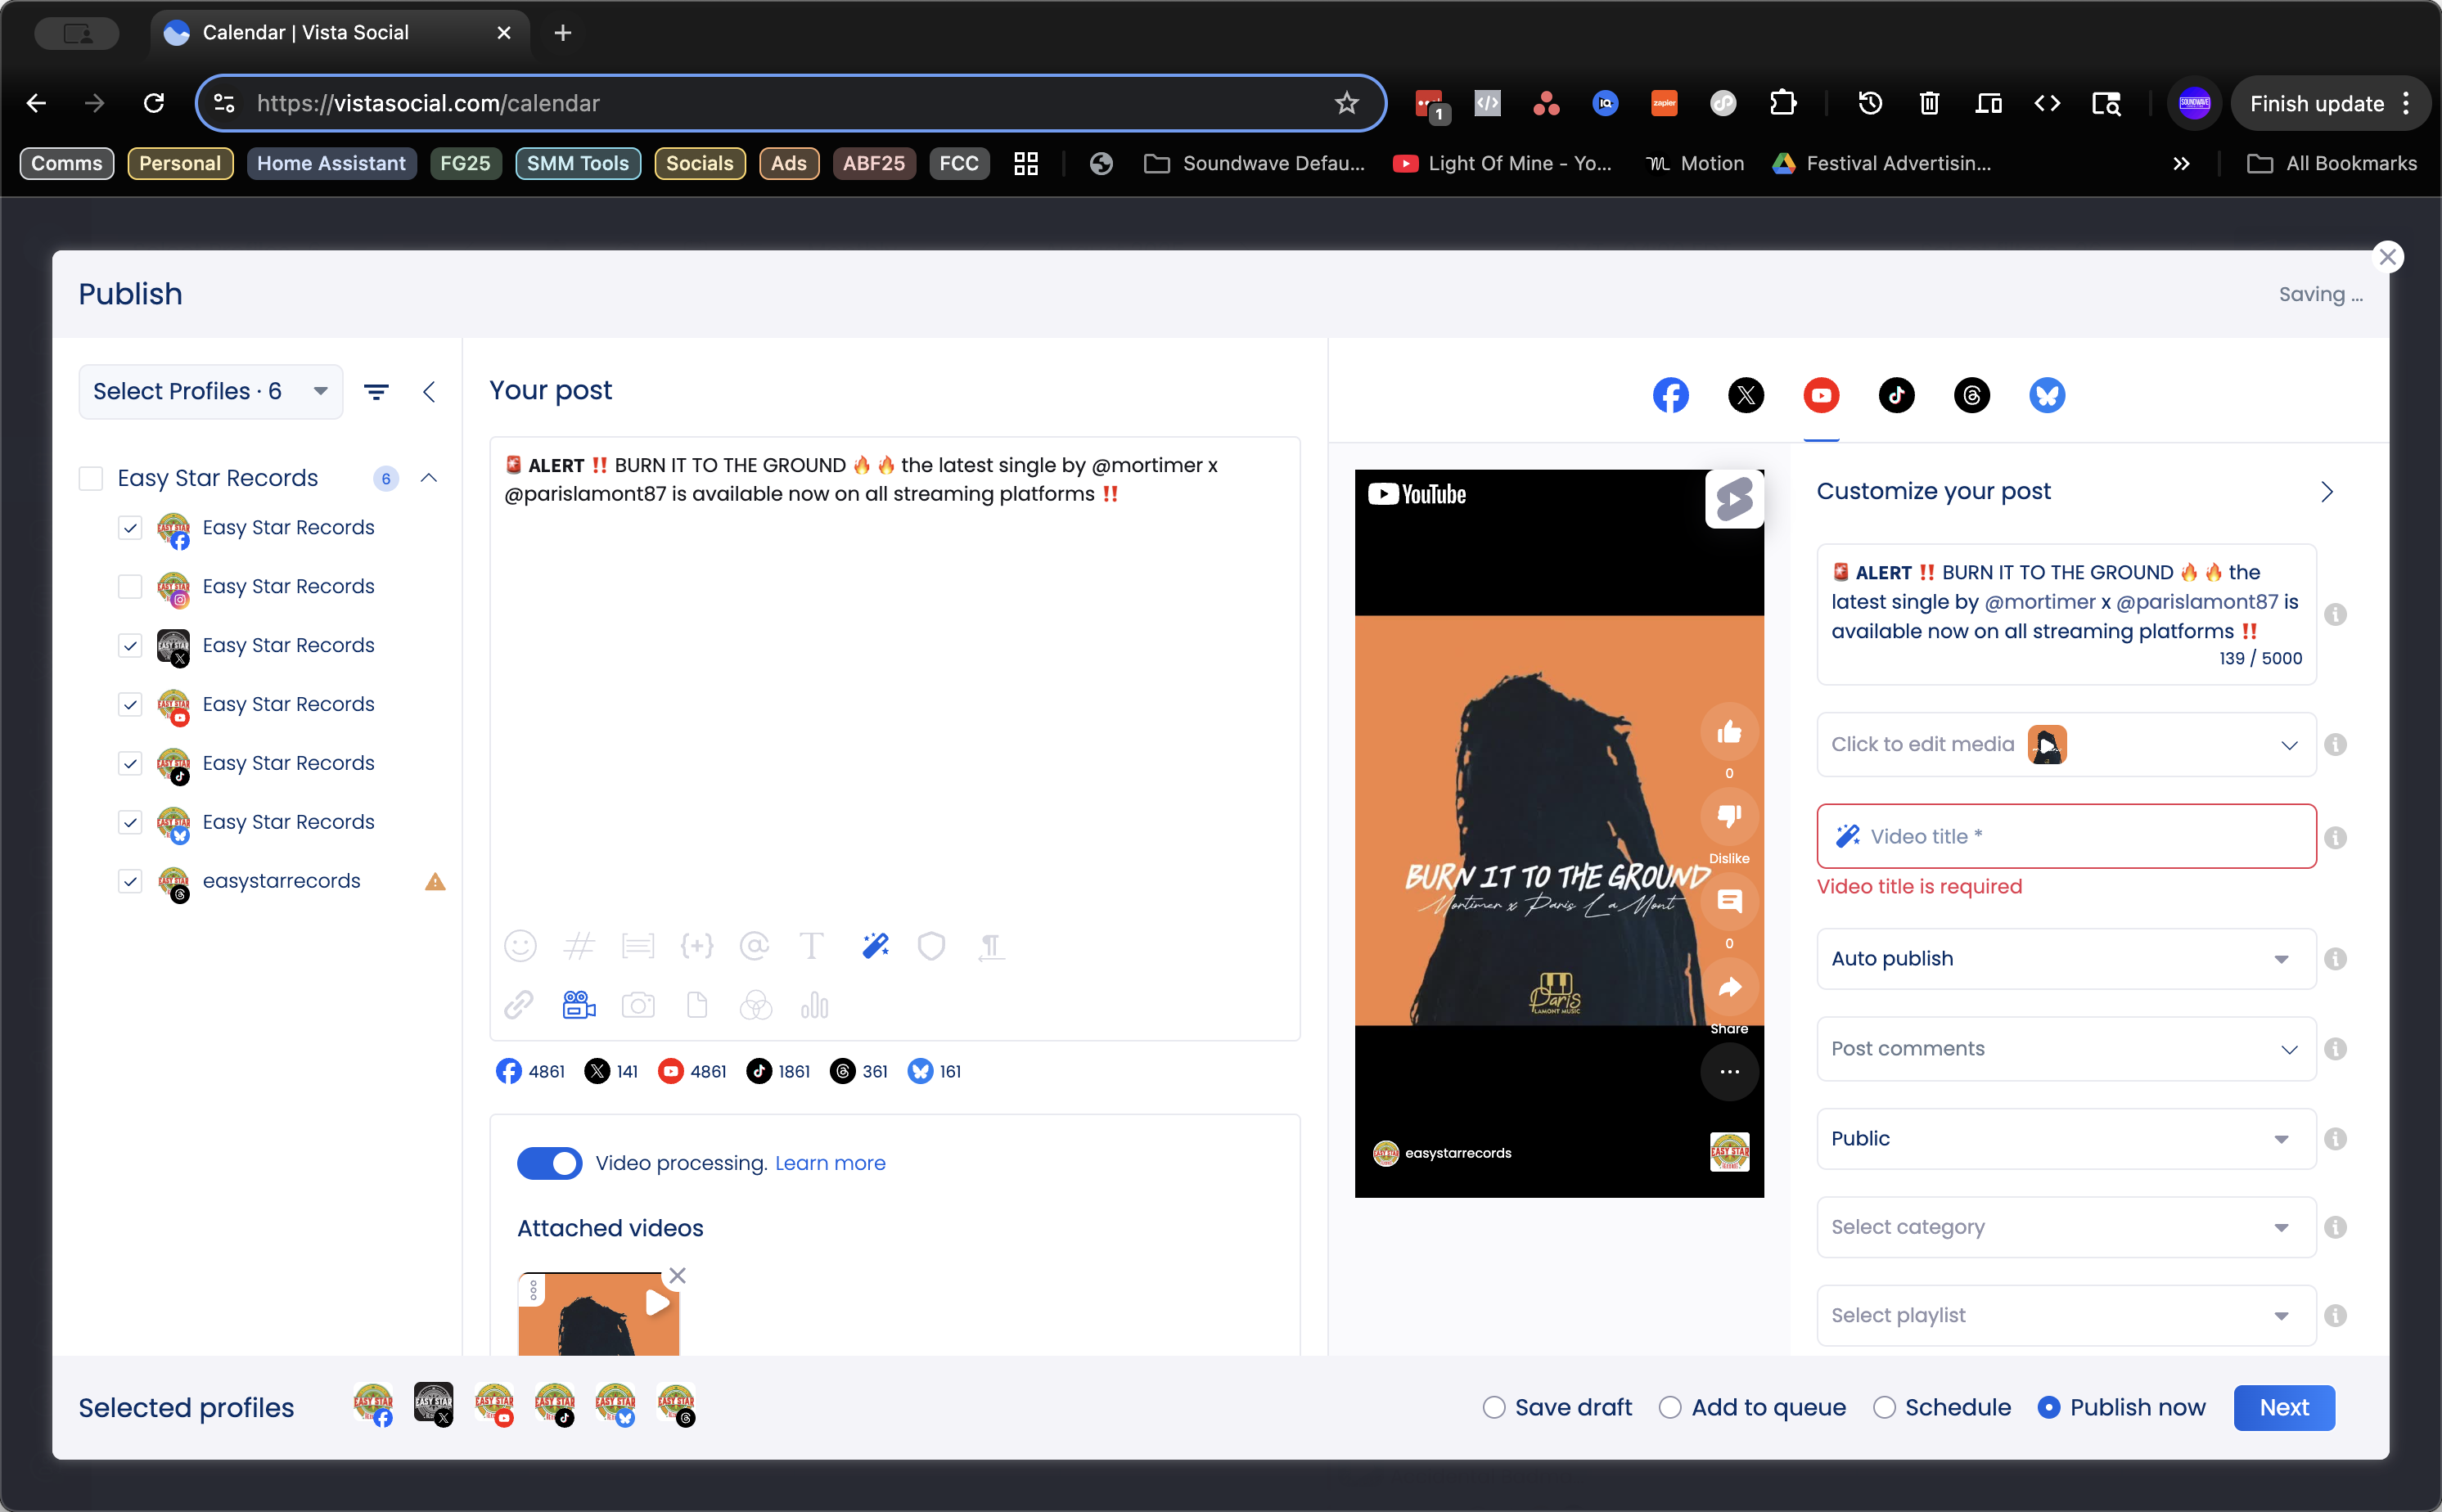Click the attach link icon

tap(519, 1005)
